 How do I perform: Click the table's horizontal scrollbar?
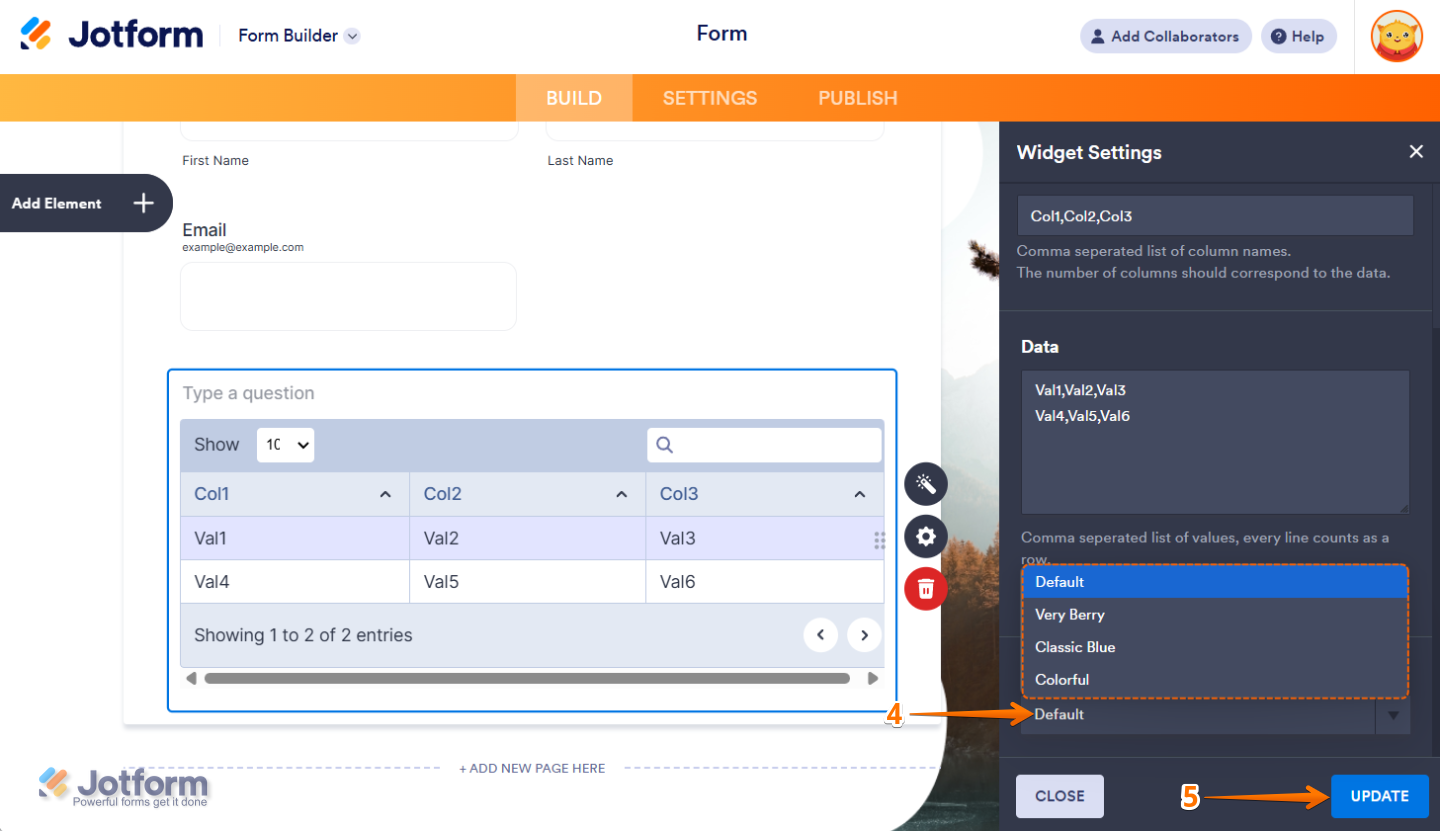click(x=530, y=677)
